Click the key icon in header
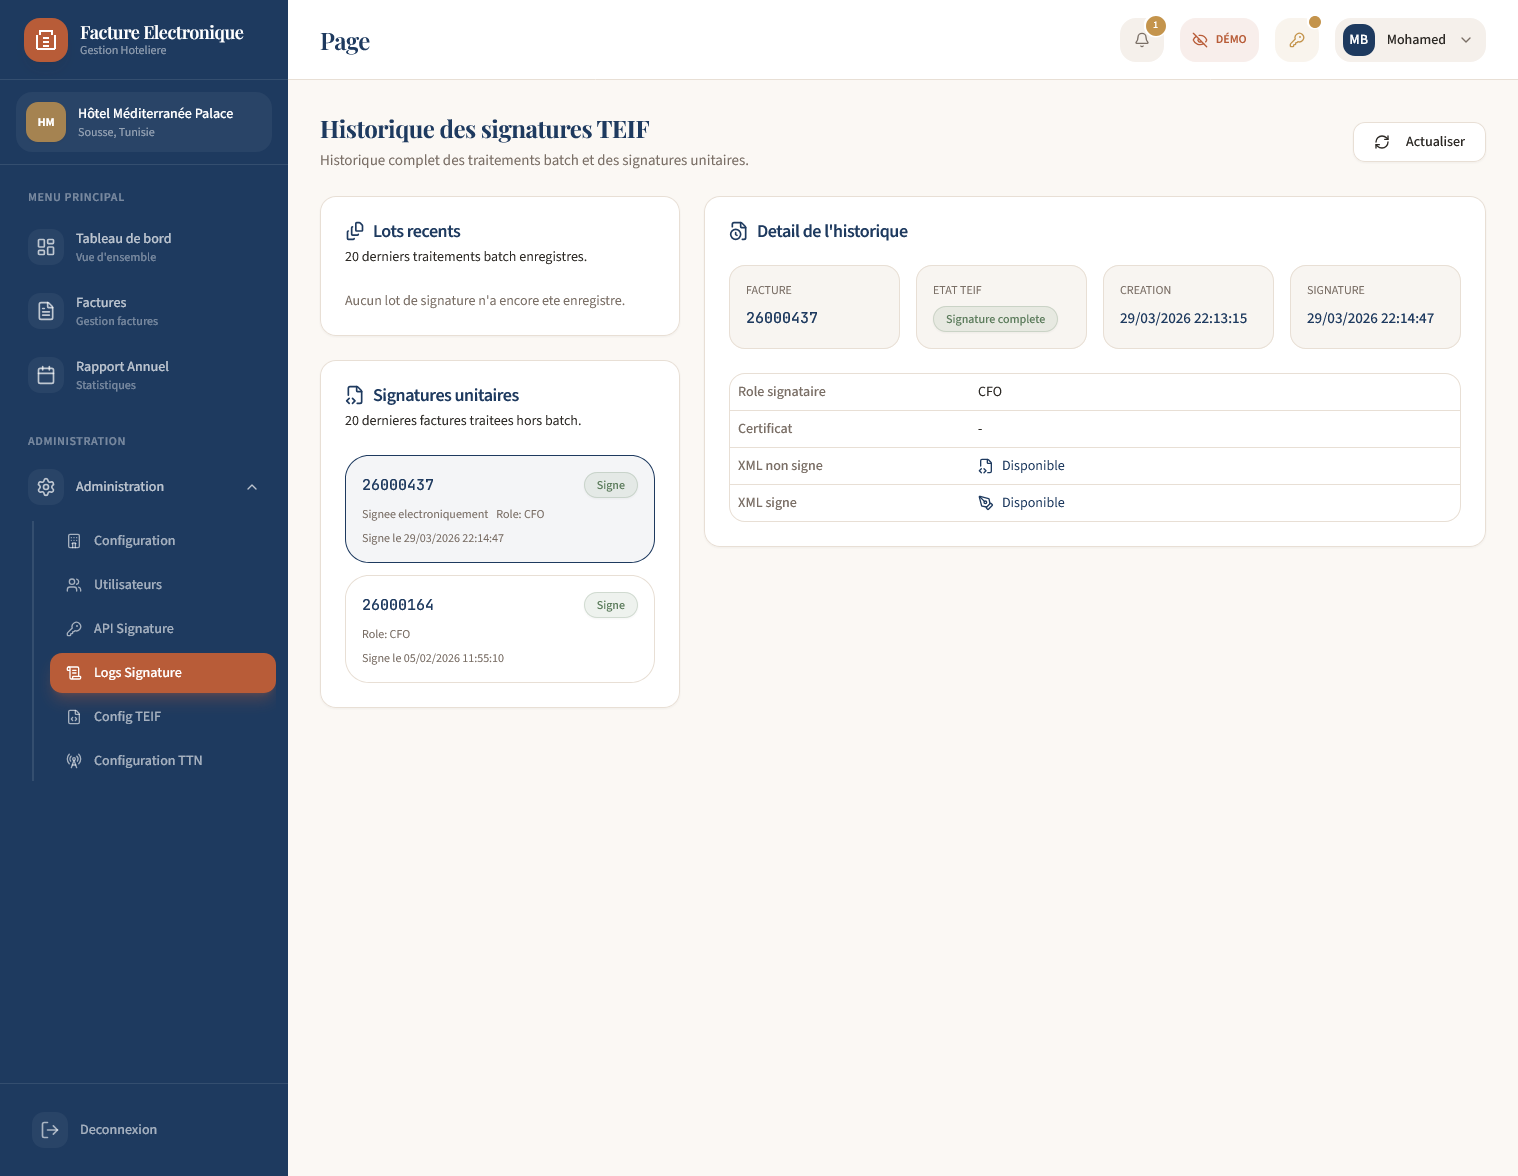1518x1176 pixels. point(1296,40)
